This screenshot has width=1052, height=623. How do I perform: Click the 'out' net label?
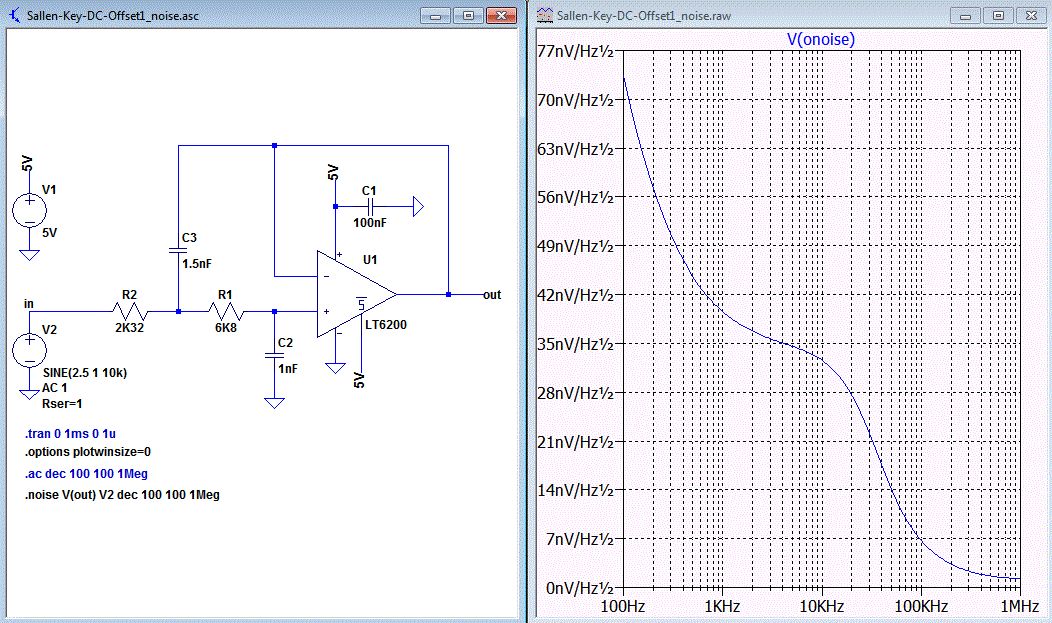pos(492,295)
